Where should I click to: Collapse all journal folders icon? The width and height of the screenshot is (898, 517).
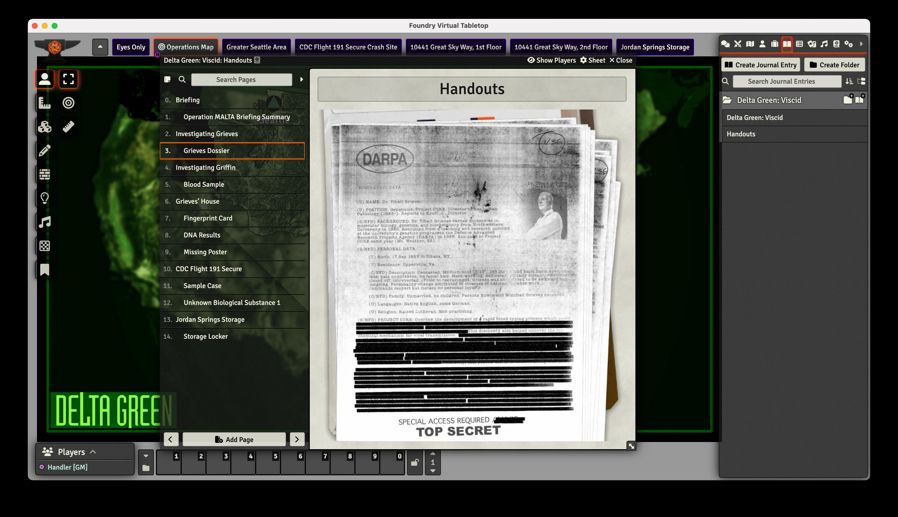pyautogui.click(x=861, y=81)
